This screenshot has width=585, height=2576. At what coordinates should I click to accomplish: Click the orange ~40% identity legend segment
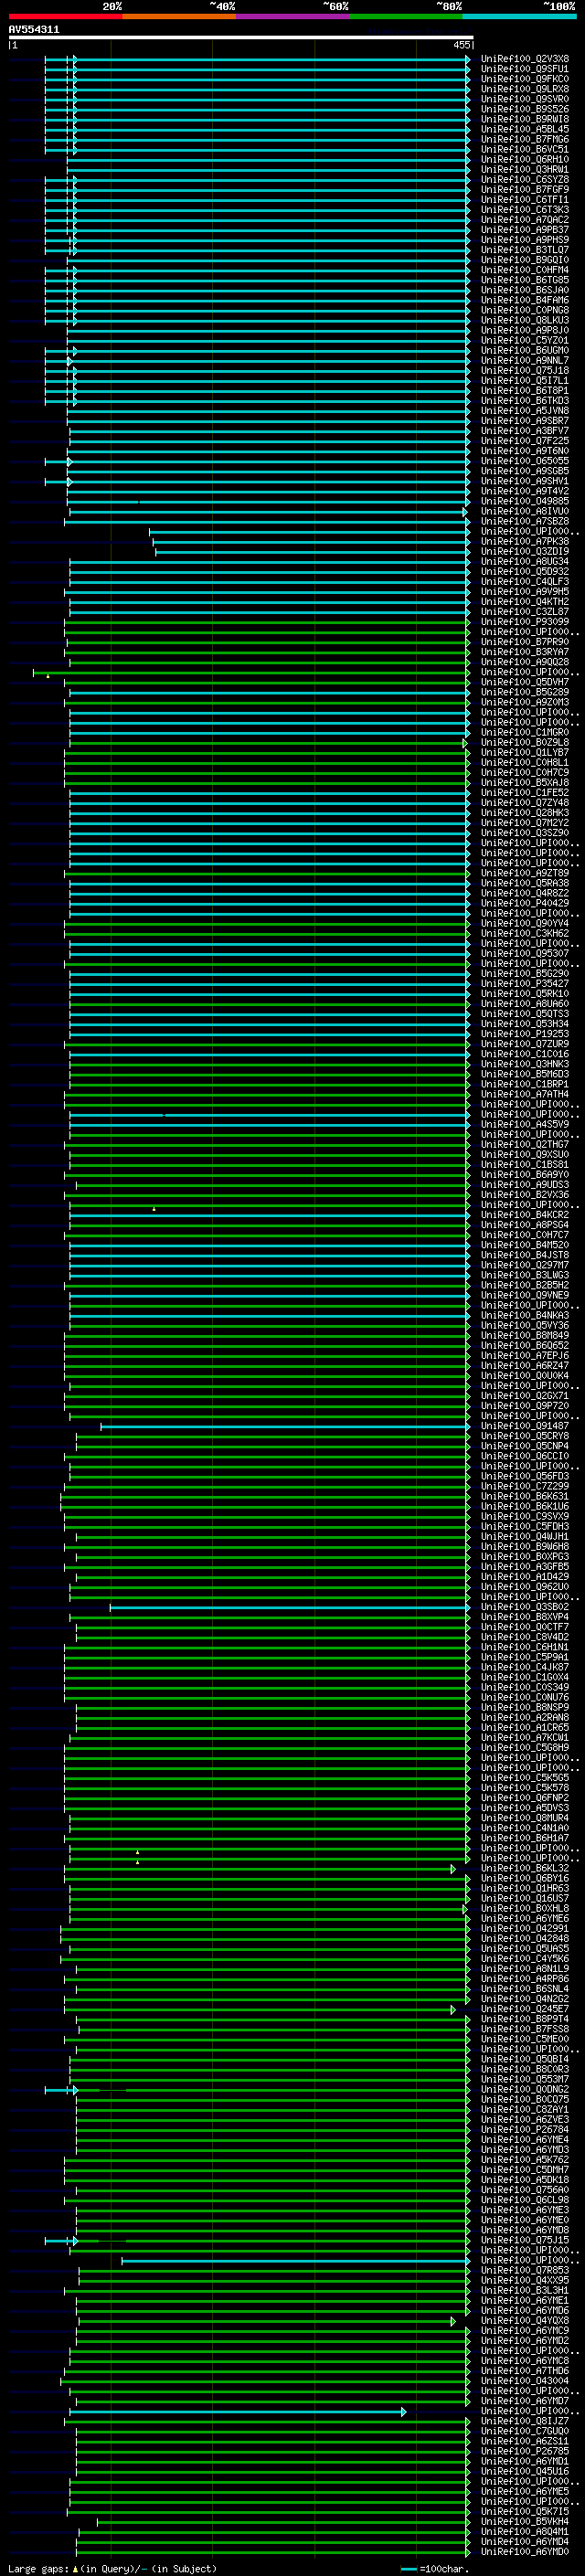(179, 16)
